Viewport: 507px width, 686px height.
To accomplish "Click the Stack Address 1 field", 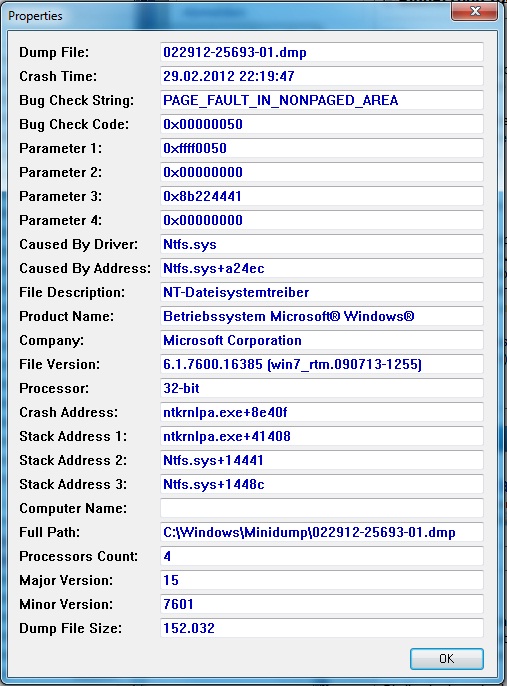I will click(322, 436).
